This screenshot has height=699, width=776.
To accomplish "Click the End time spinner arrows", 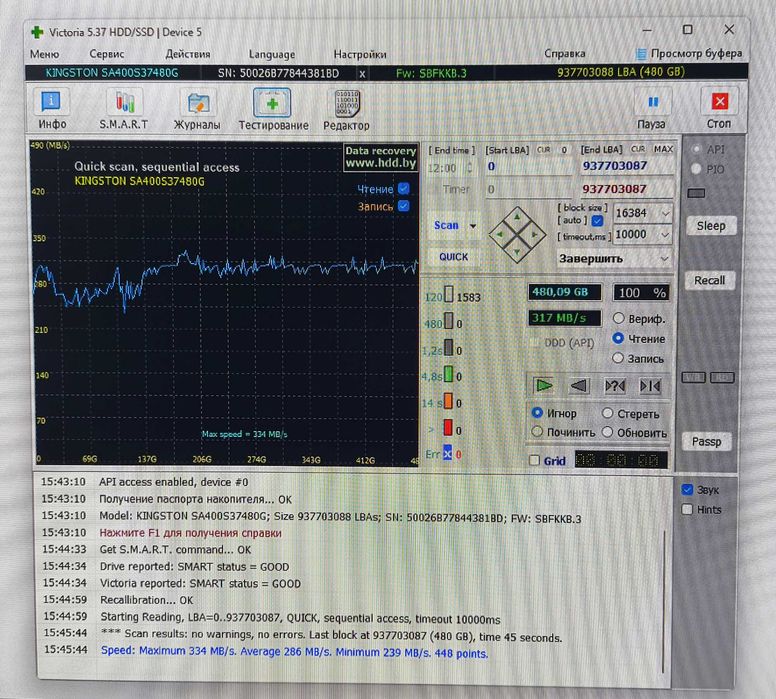I will (469, 168).
